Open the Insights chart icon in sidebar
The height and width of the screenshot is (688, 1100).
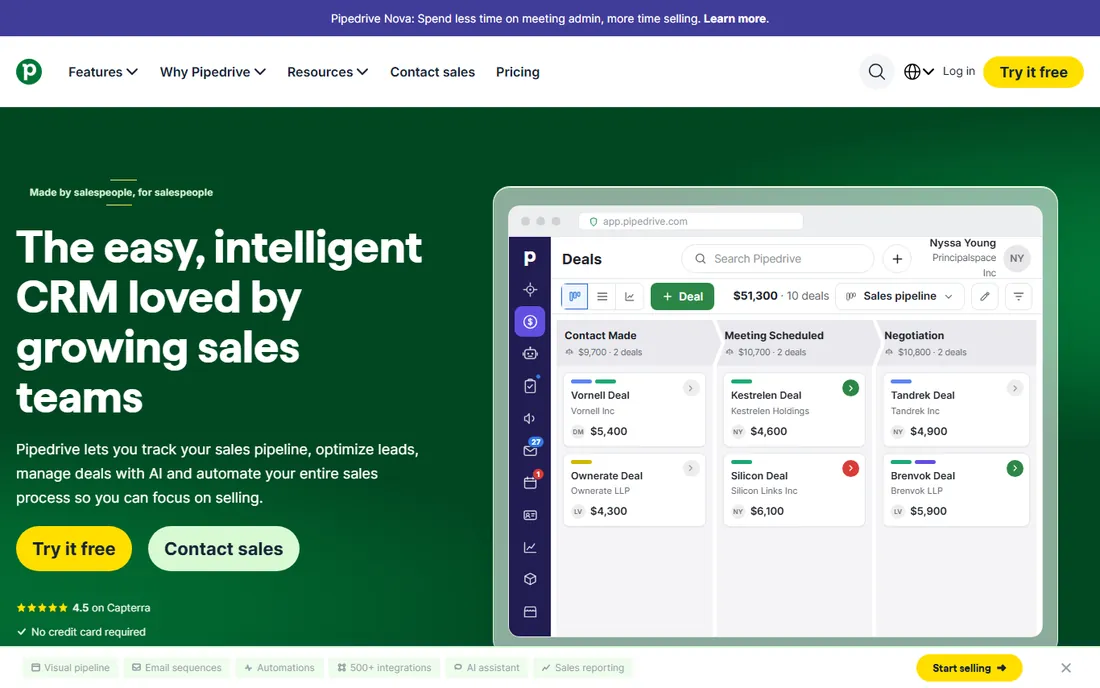pyautogui.click(x=530, y=547)
